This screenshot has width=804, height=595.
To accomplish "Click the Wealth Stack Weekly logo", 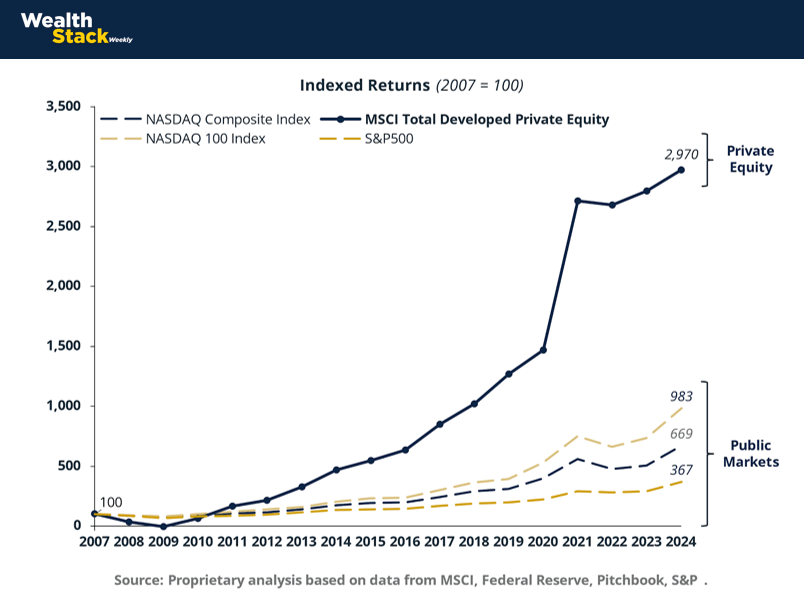I will tap(76, 28).
